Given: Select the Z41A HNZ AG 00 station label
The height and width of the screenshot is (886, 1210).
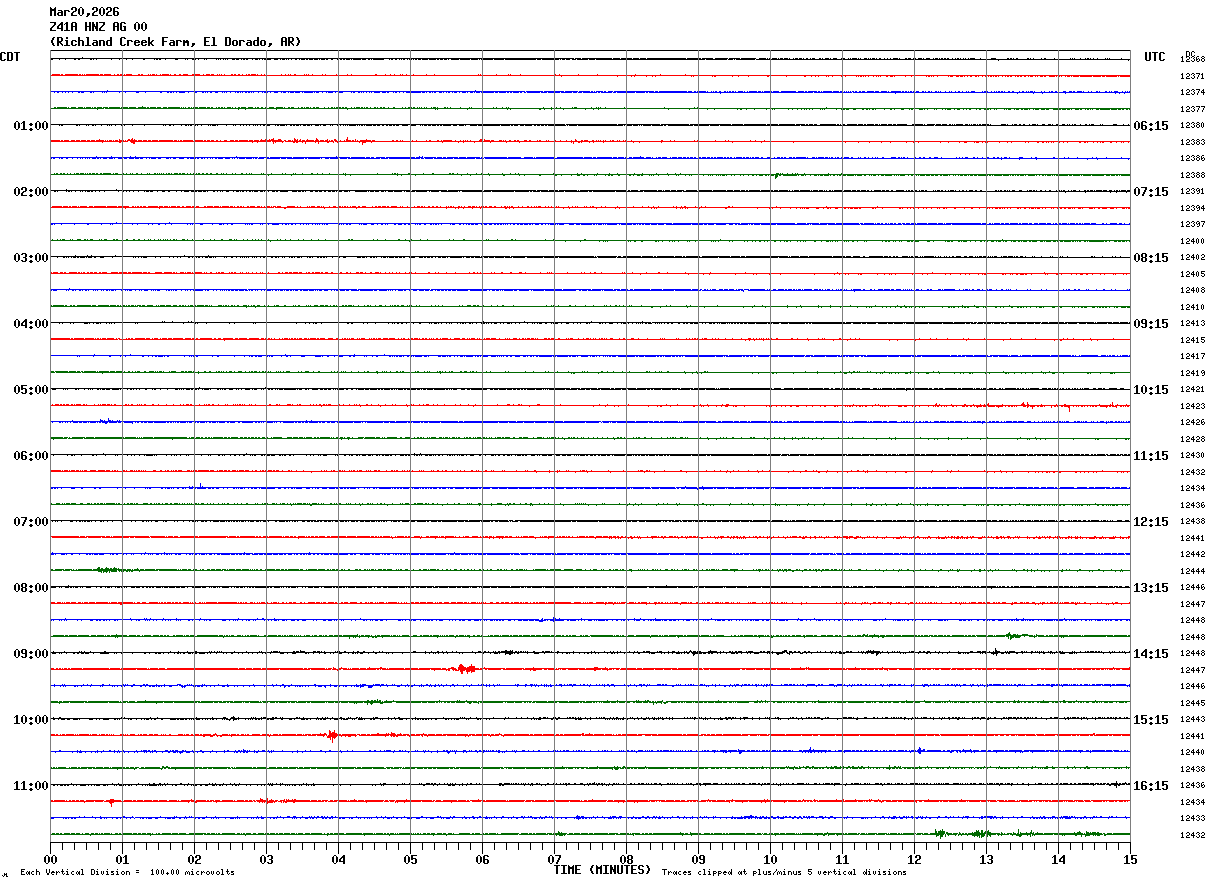Looking at the screenshot, I should tap(98, 27).
